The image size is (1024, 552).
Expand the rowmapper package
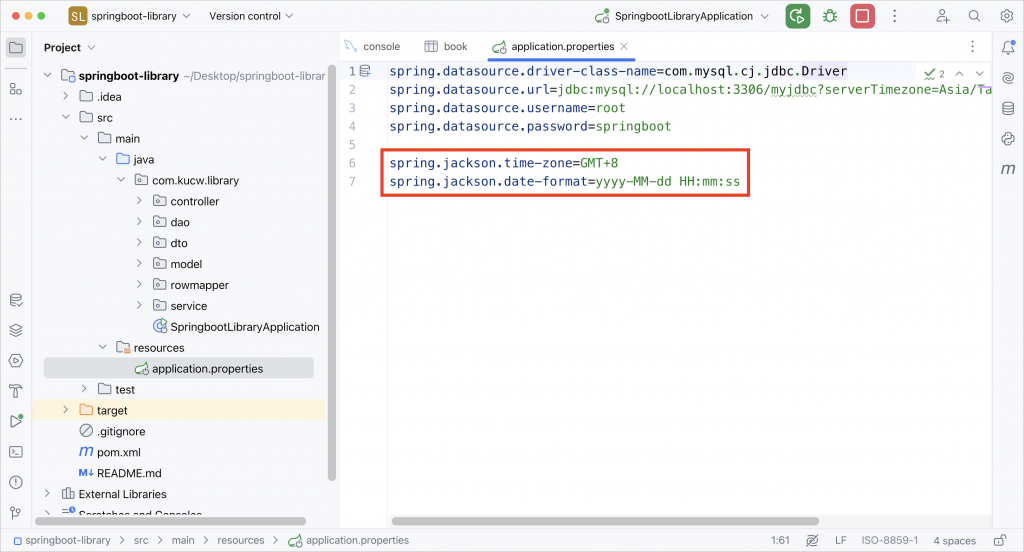[139, 284]
